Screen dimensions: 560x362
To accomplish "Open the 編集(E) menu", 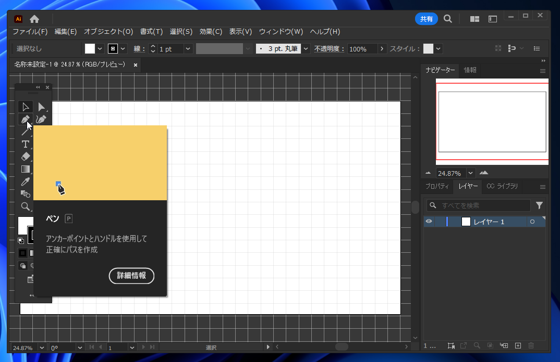I will click(66, 32).
